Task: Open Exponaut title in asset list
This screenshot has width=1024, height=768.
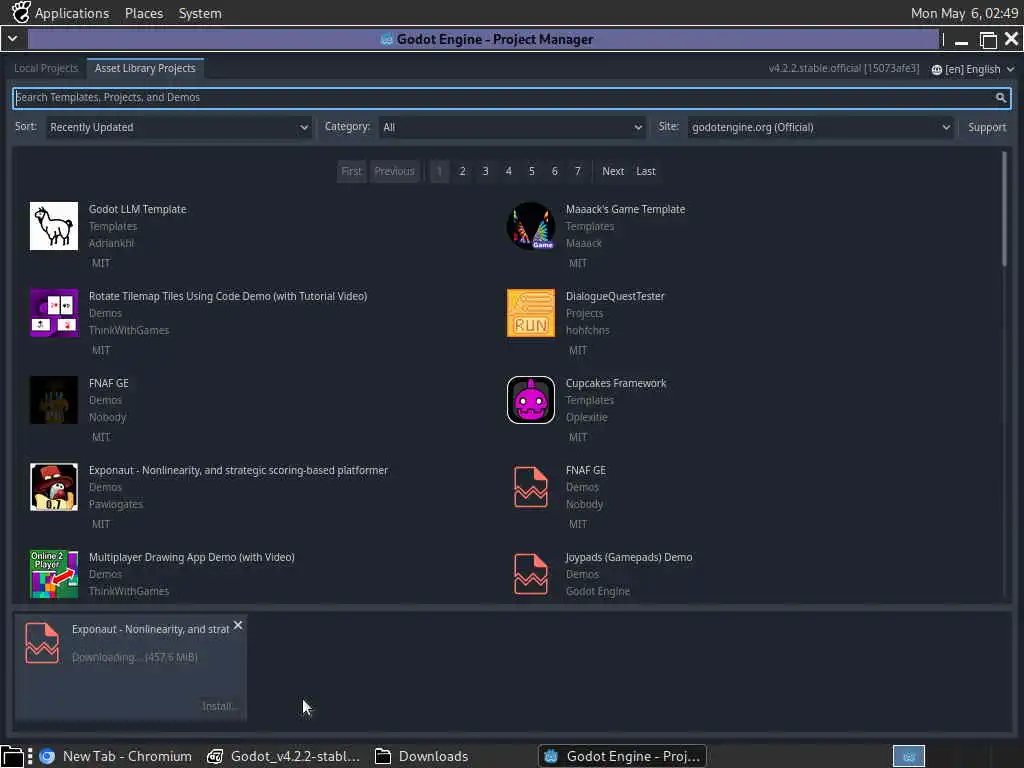Action: point(238,470)
